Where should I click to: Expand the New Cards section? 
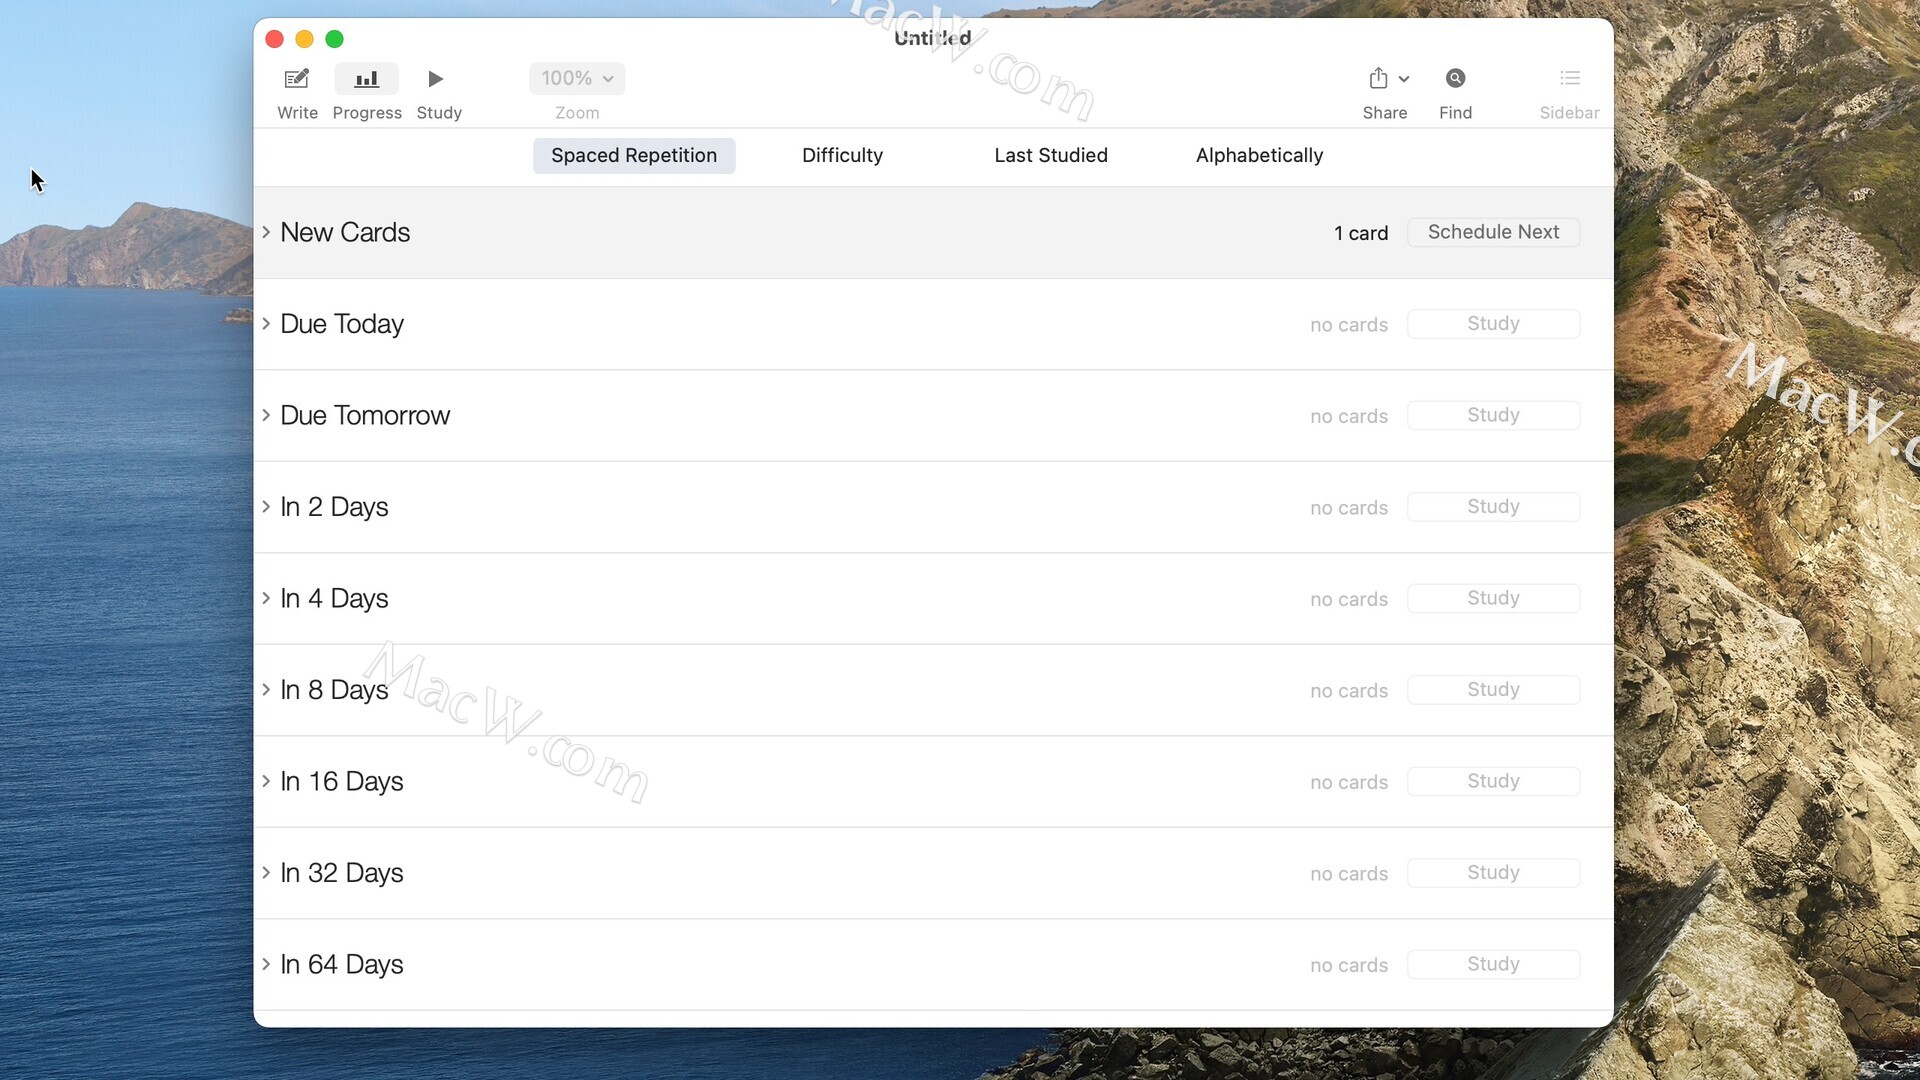[x=266, y=232]
